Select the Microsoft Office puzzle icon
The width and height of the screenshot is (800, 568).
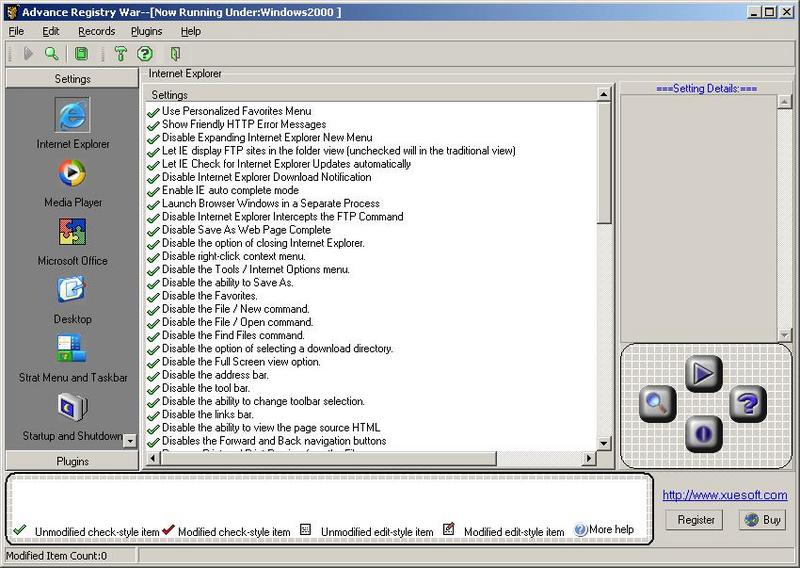click(x=72, y=232)
